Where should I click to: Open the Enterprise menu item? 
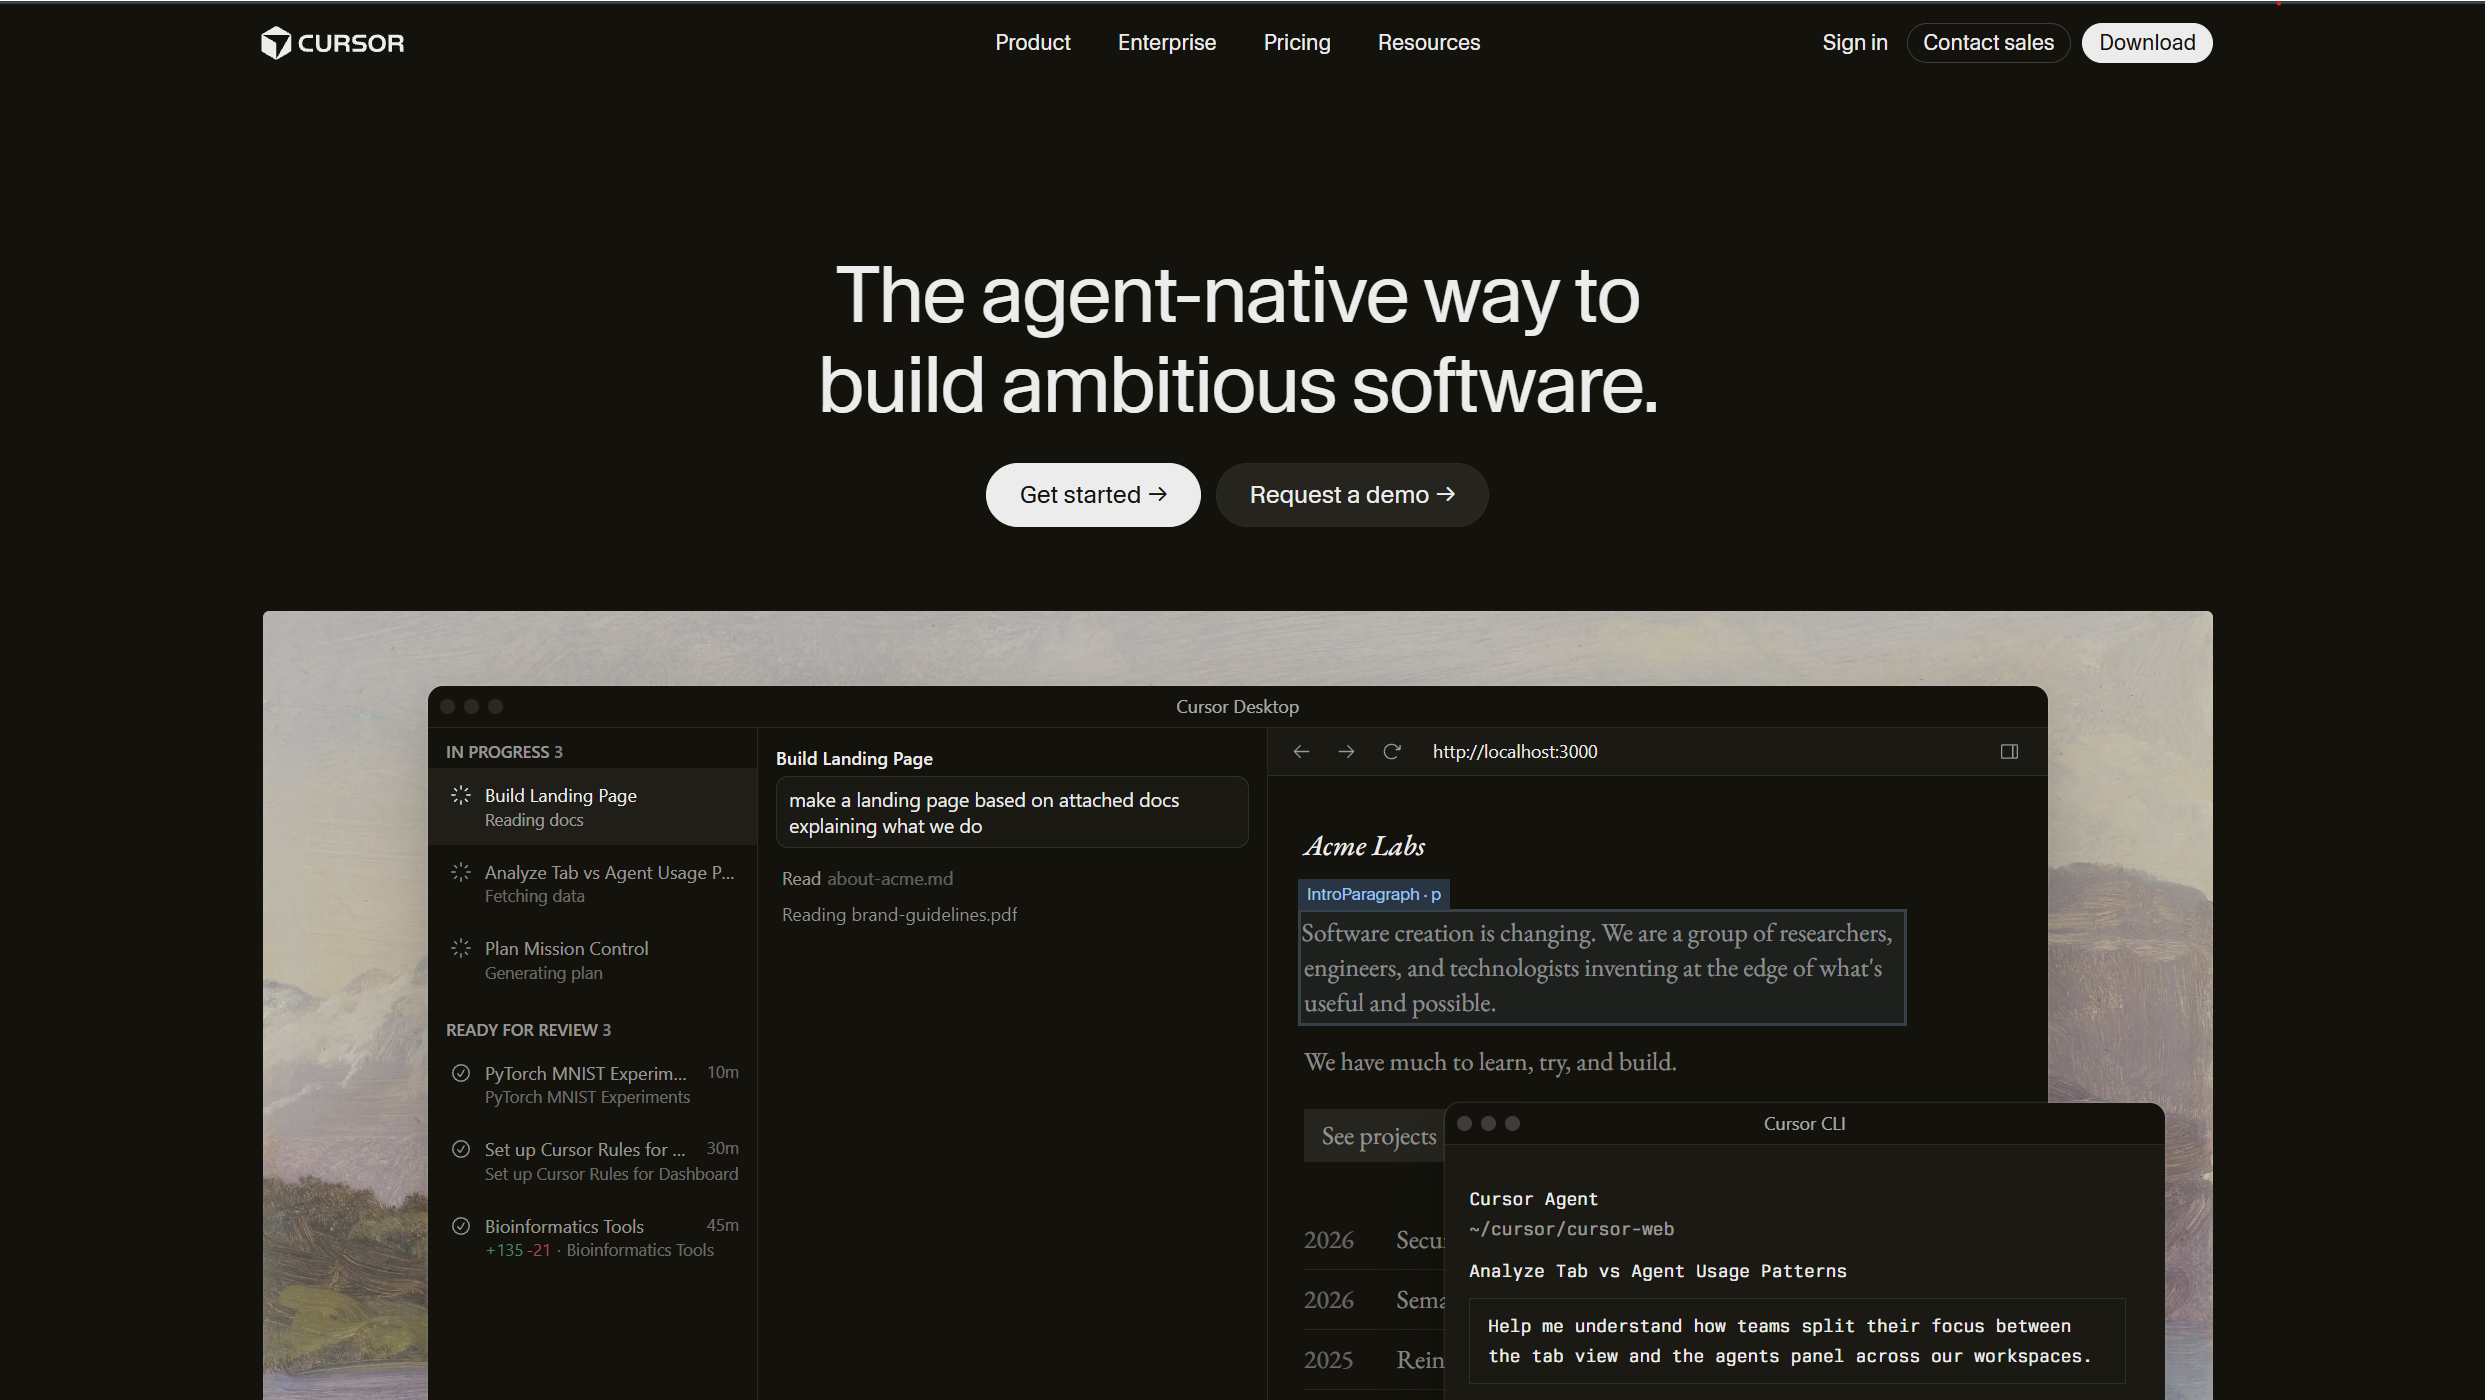click(1166, 43)
